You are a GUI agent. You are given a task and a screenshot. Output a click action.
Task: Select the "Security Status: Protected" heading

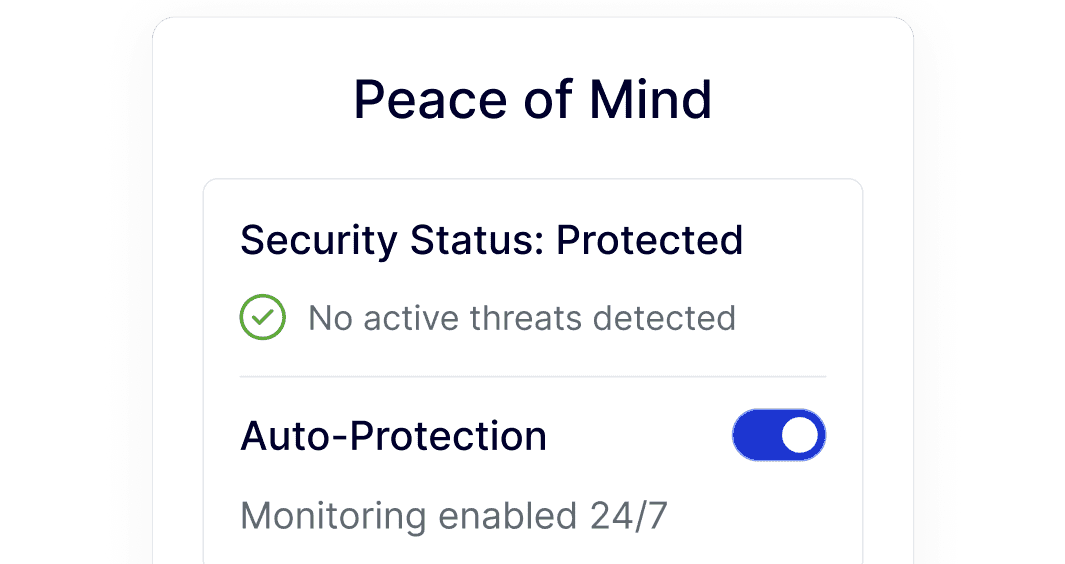491,240
